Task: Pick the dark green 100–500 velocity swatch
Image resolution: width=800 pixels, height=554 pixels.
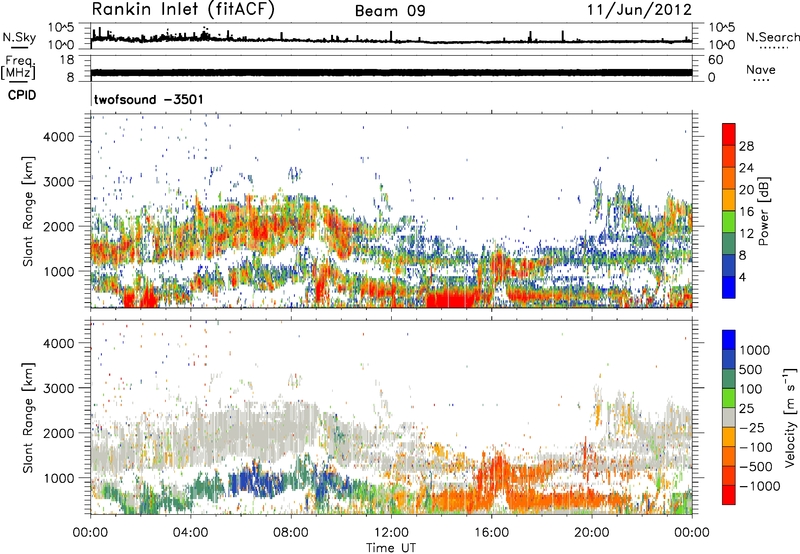Action: 729,379
